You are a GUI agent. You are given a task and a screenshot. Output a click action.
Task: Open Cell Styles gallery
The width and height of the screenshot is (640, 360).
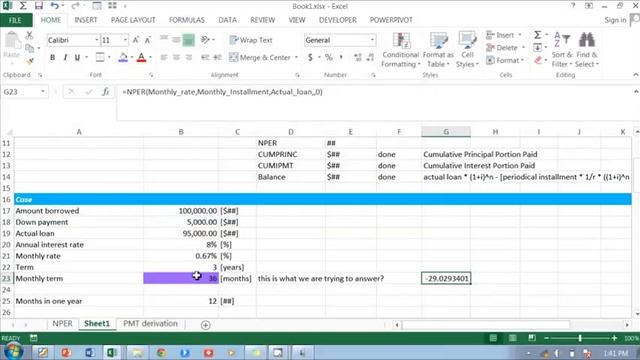click(x=467, y=50)
